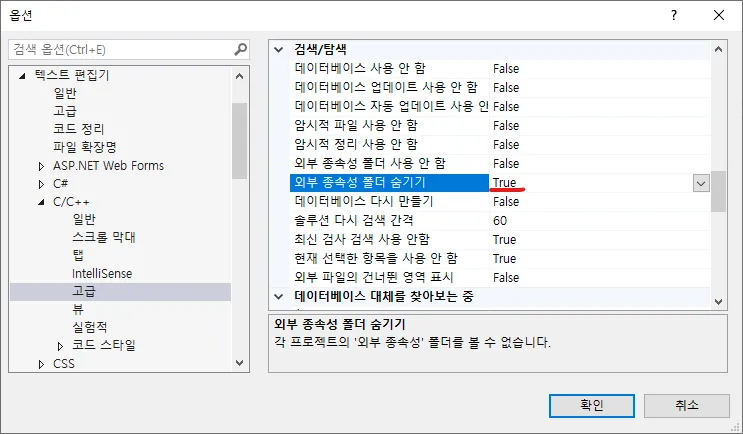Click the tree panel scroll down arrow
The height and width of the screenshot is (434, 743).
click(x=239, y=364)
